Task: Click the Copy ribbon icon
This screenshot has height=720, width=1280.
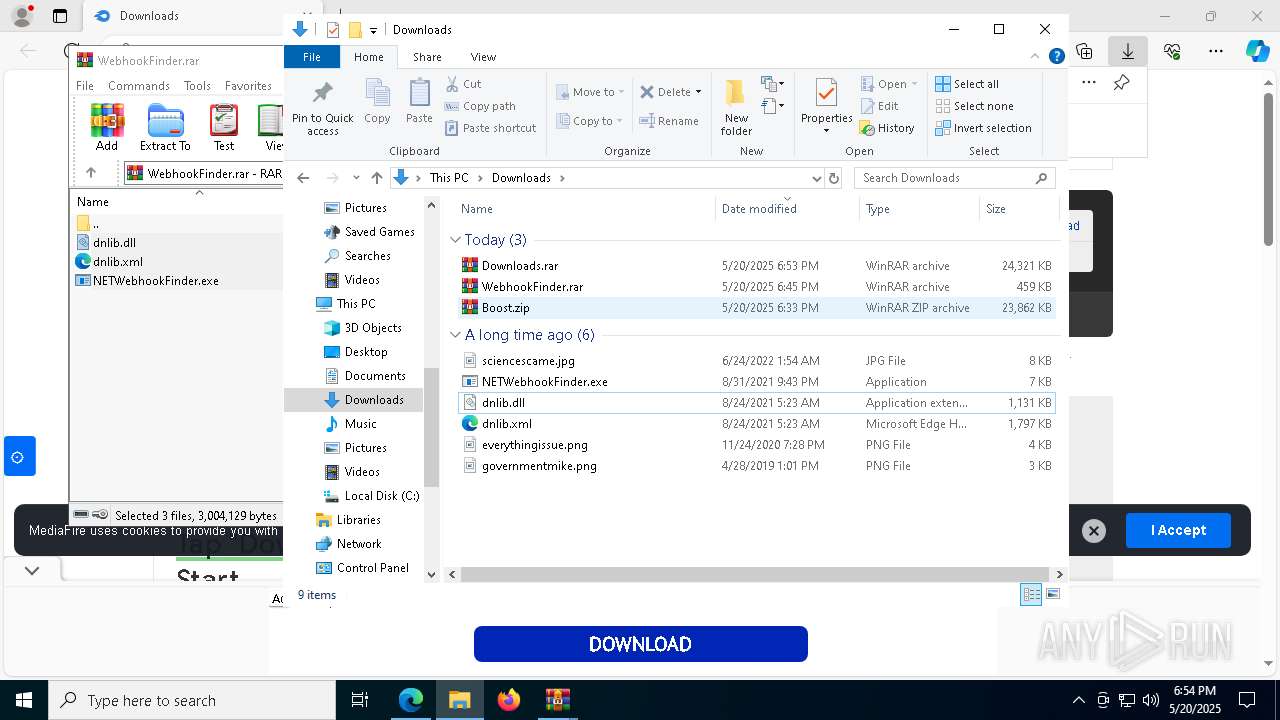Action: [x=377, y=102]
